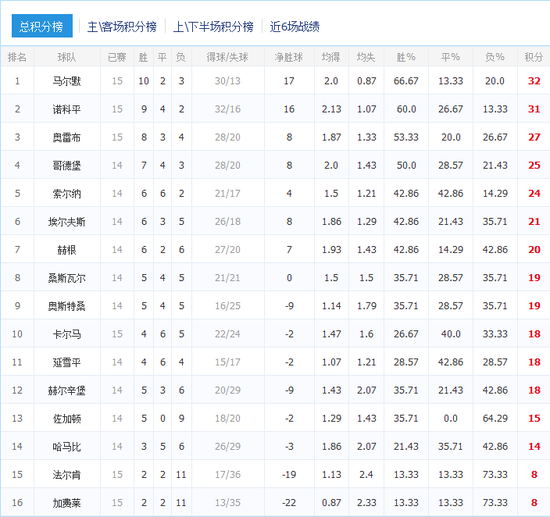550x517 pixels.
Task: Click team name 埃尔夫斯
Action: [x=67, y=222]
